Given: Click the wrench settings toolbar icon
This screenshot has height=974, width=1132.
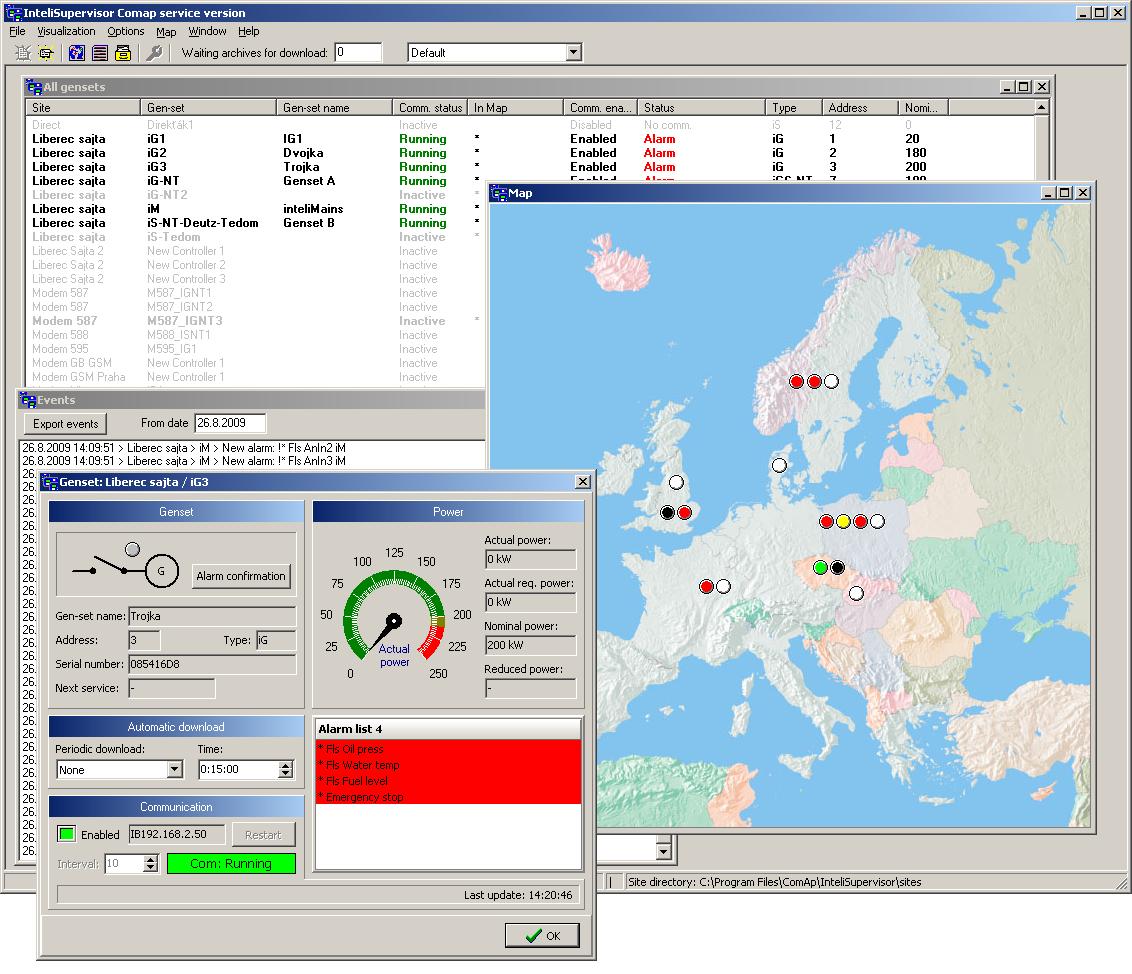Looking at the screenshot, I should [154, 53].
